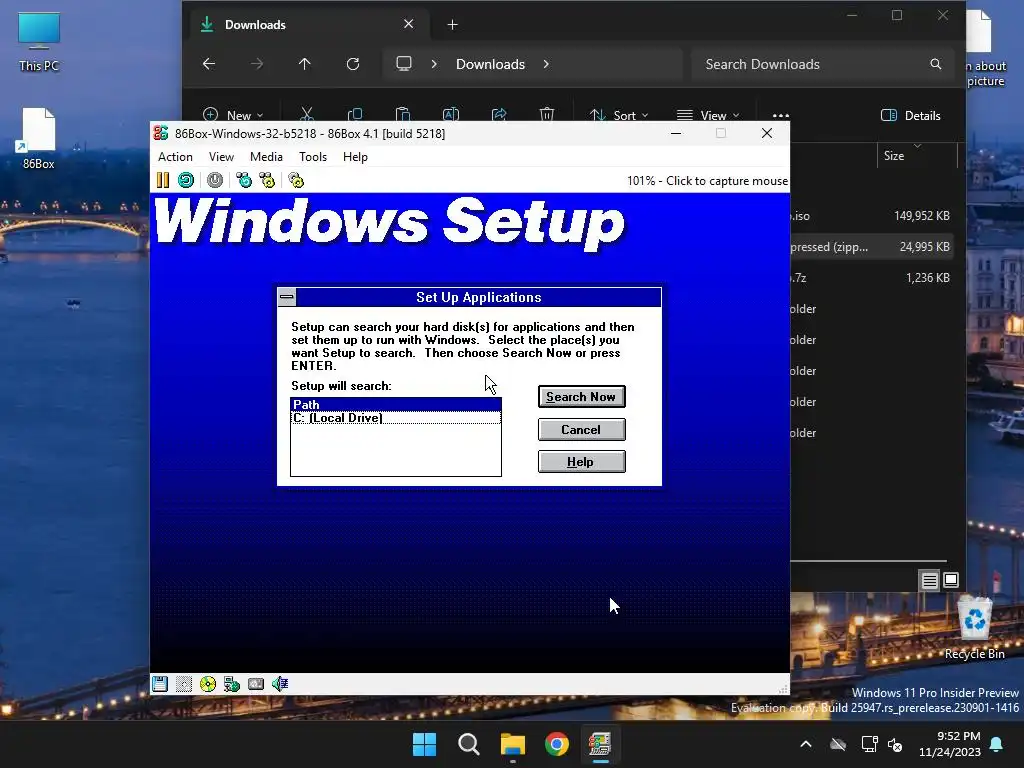This screenshot has width=1024, height=768.
Task: Click the Search Now button
Action: (x=581, y=396)
